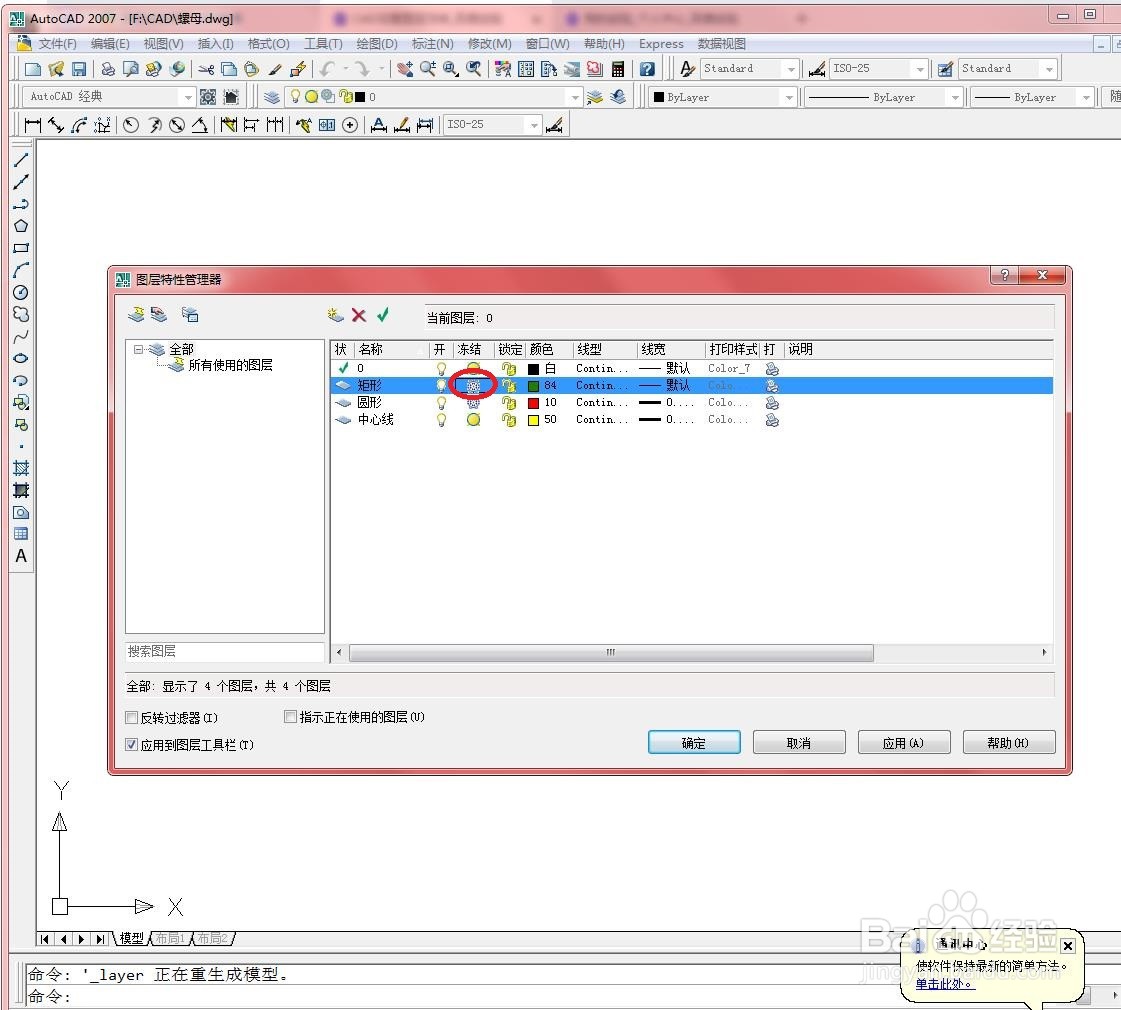Click the red Delete Layer X icon
Image resolution: width=1121 pixels, height=1010 pixels.
point(359,315)
